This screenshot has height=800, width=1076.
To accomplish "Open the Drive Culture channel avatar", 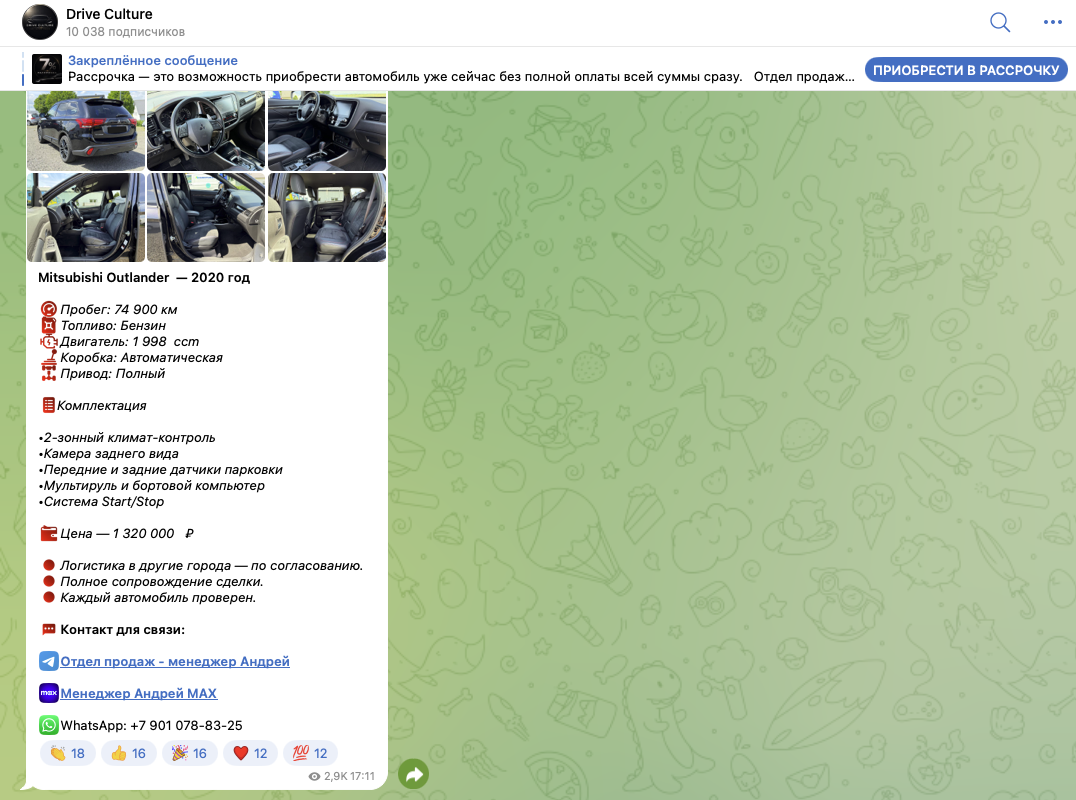I will 40,22.
